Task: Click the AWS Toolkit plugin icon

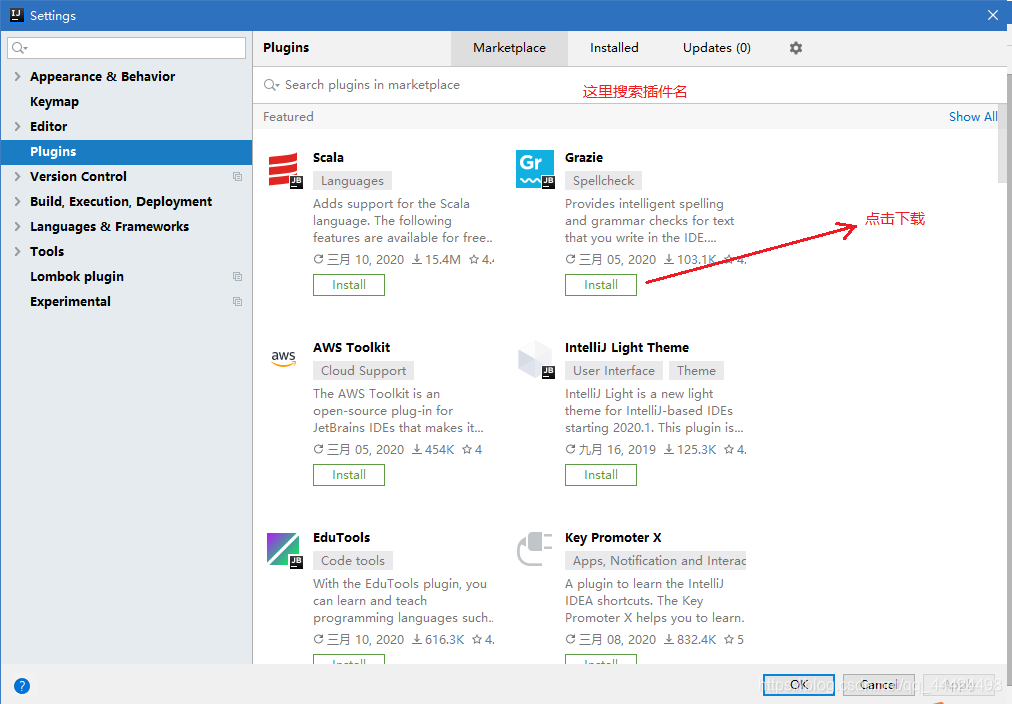Action: point(283,359)
